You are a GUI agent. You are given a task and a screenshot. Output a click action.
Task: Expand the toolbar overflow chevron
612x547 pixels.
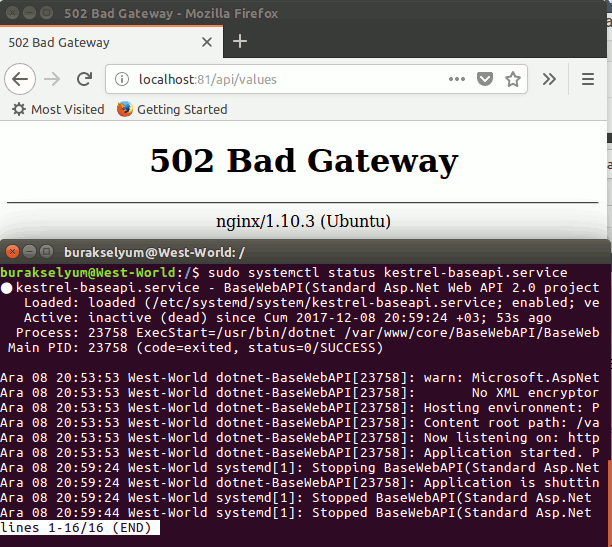coord(549,79)
